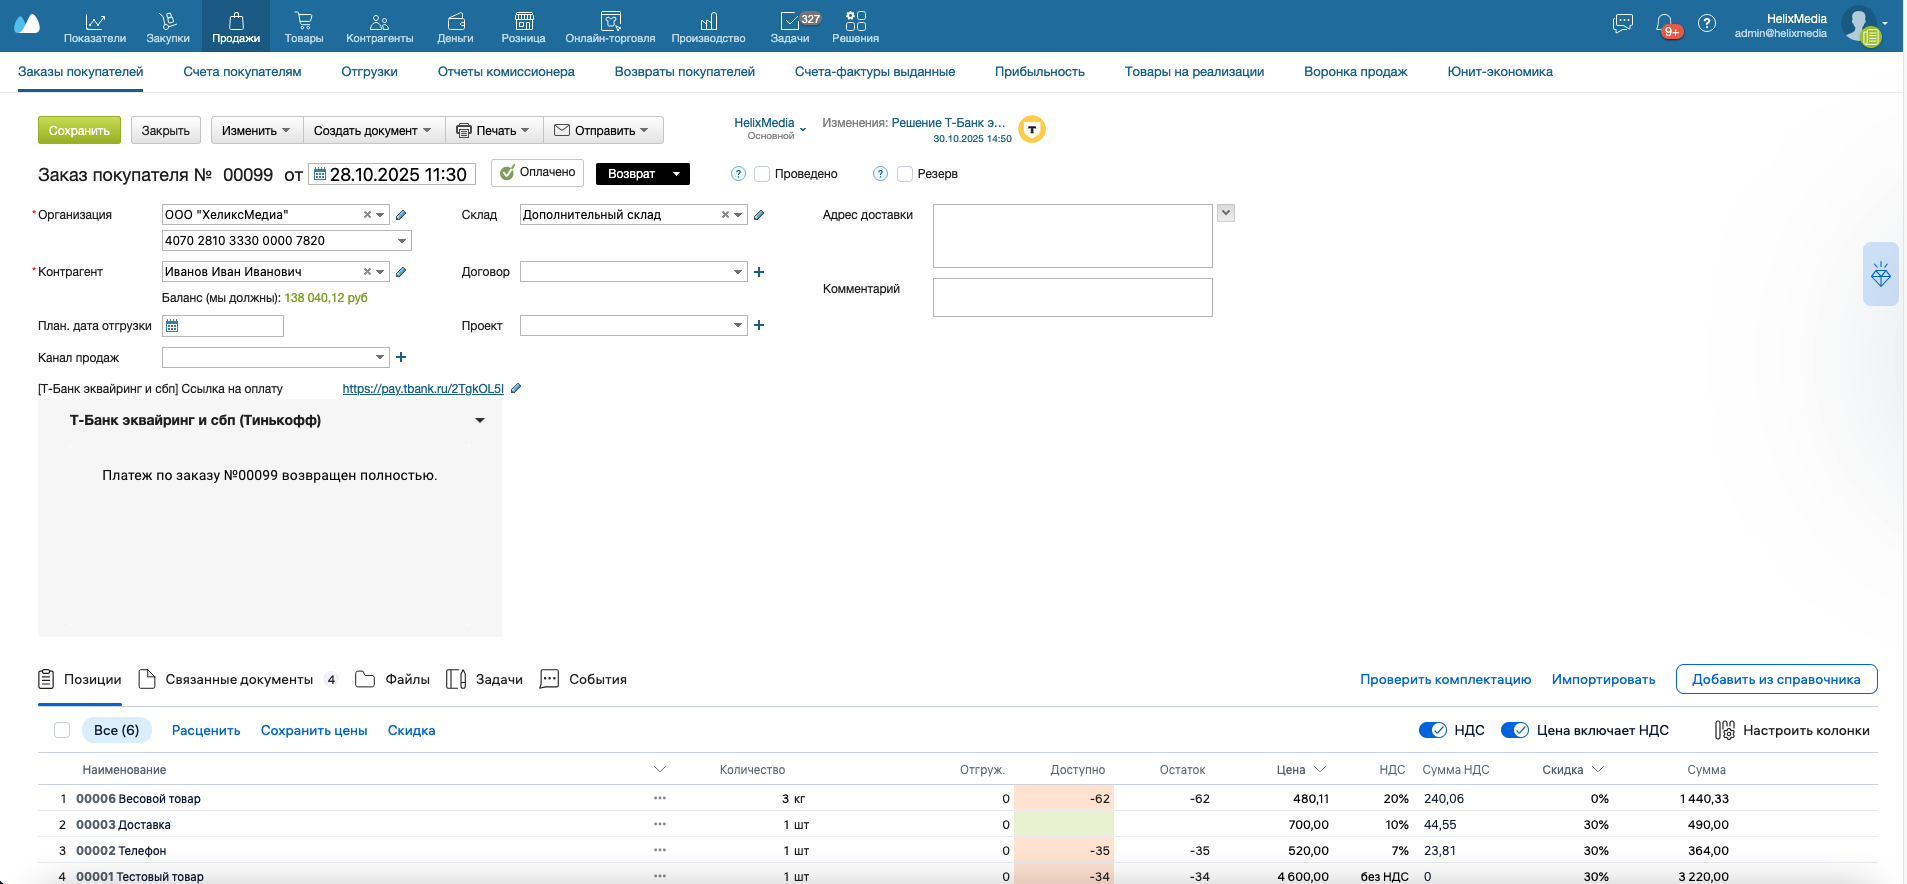Collapse the Т-Банк эквайринг panel

[480, 421]
